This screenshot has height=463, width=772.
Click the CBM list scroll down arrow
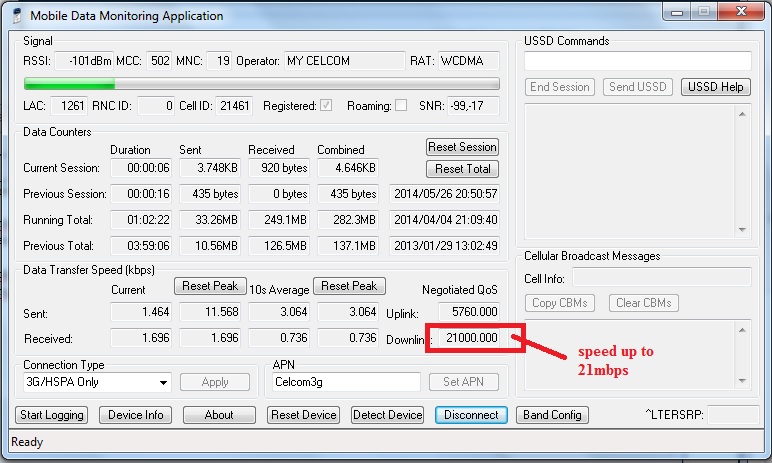pos(742,381)
